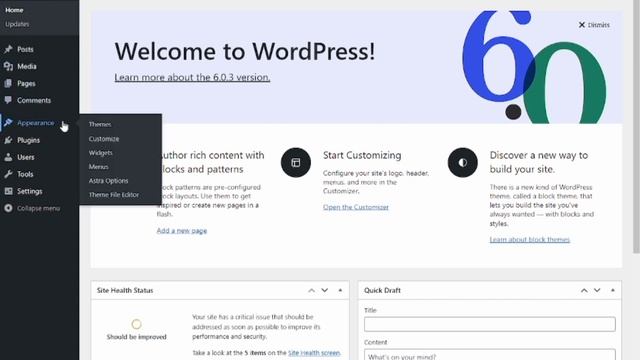Move Quick Draft panel up

(584, 290)
